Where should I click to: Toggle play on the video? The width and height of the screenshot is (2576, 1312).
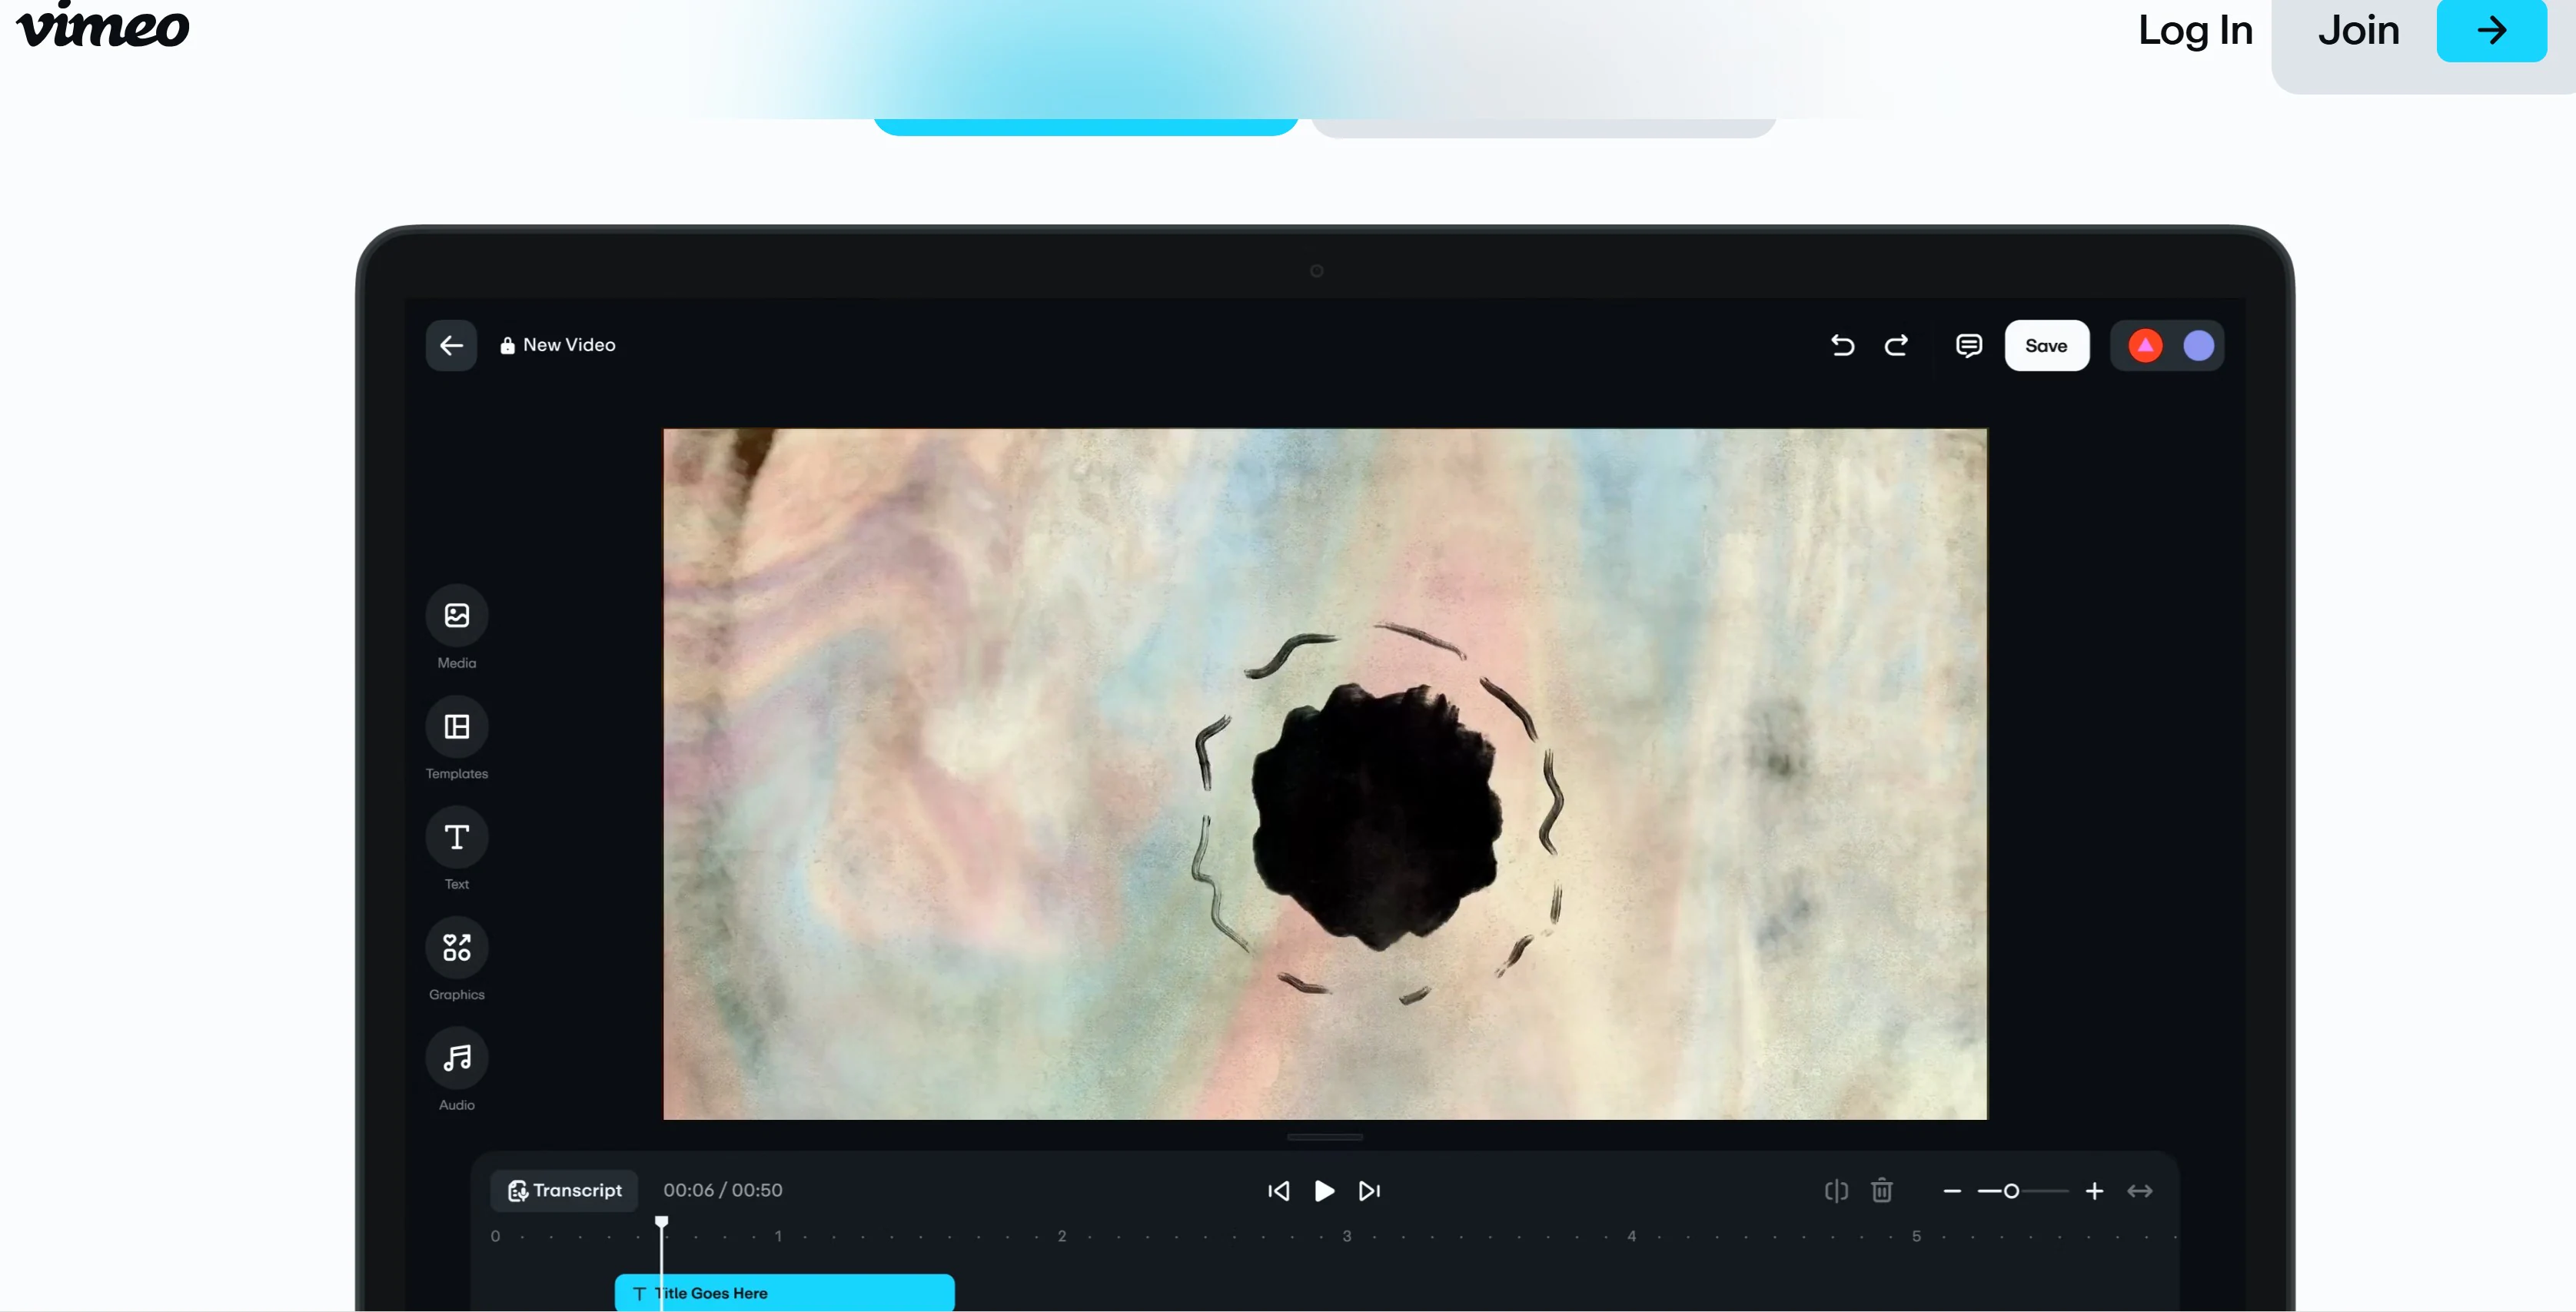tap(1323, 1190)
